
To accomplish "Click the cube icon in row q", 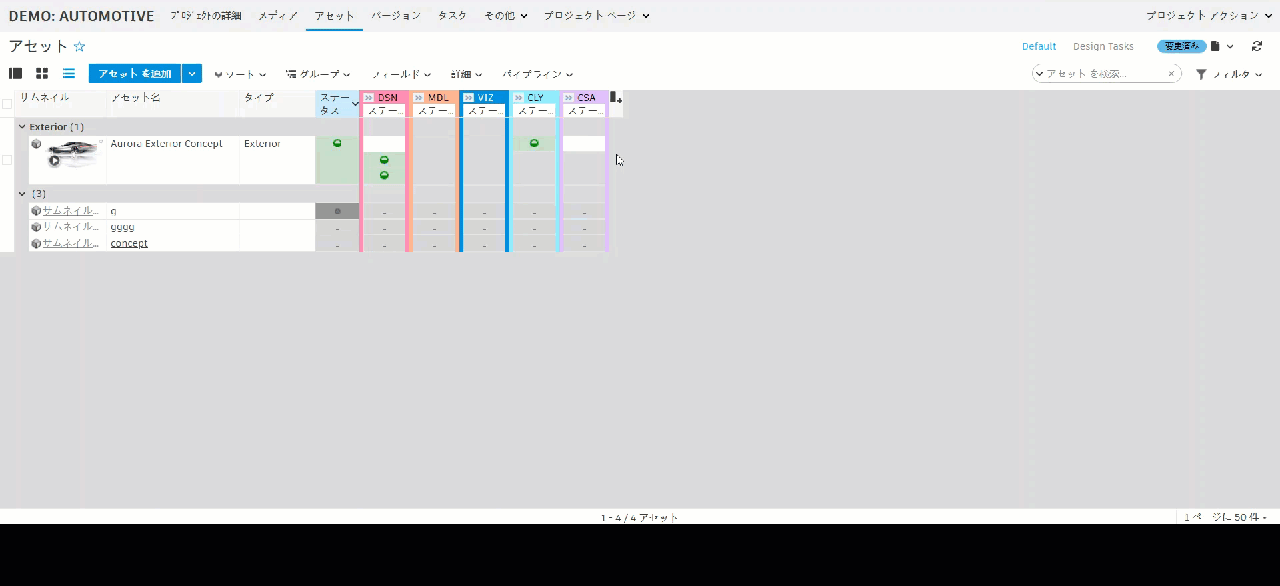I will pyautogui.click(x=36, y=211).
